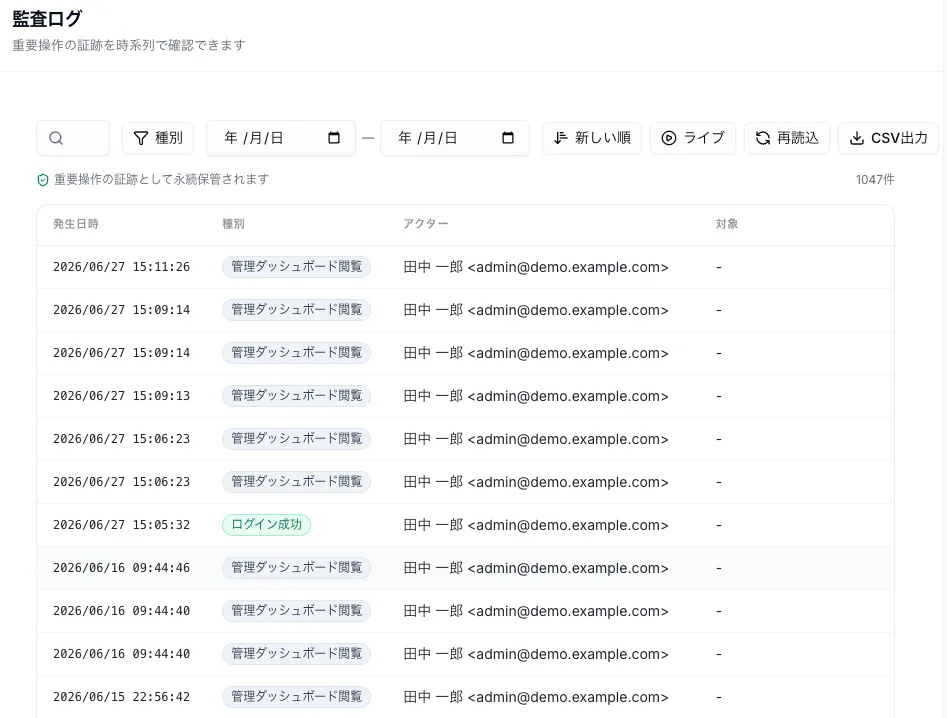Focus the start date 年/月/日 field
947x718 pixels.
(x=281, y=138)
